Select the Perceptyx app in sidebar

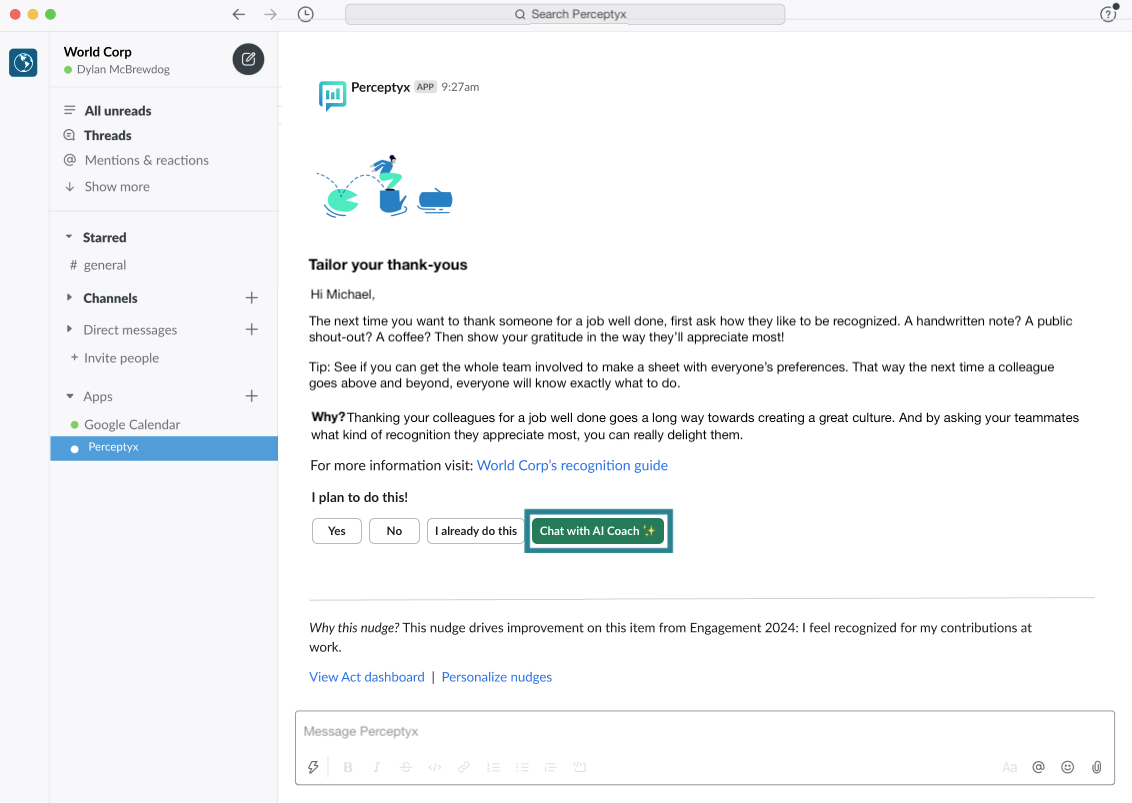pyautogui.click(x=165, y=448)
